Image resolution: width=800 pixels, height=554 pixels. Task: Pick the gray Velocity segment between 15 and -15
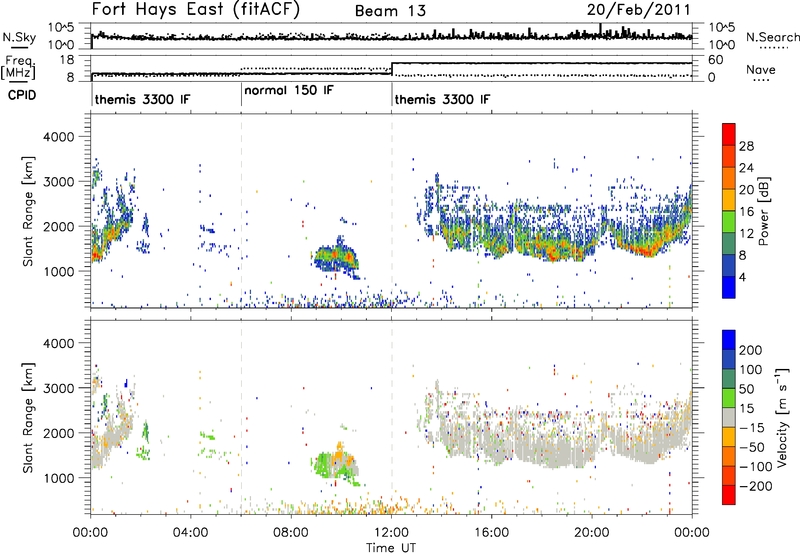click(x=729, y=417)
